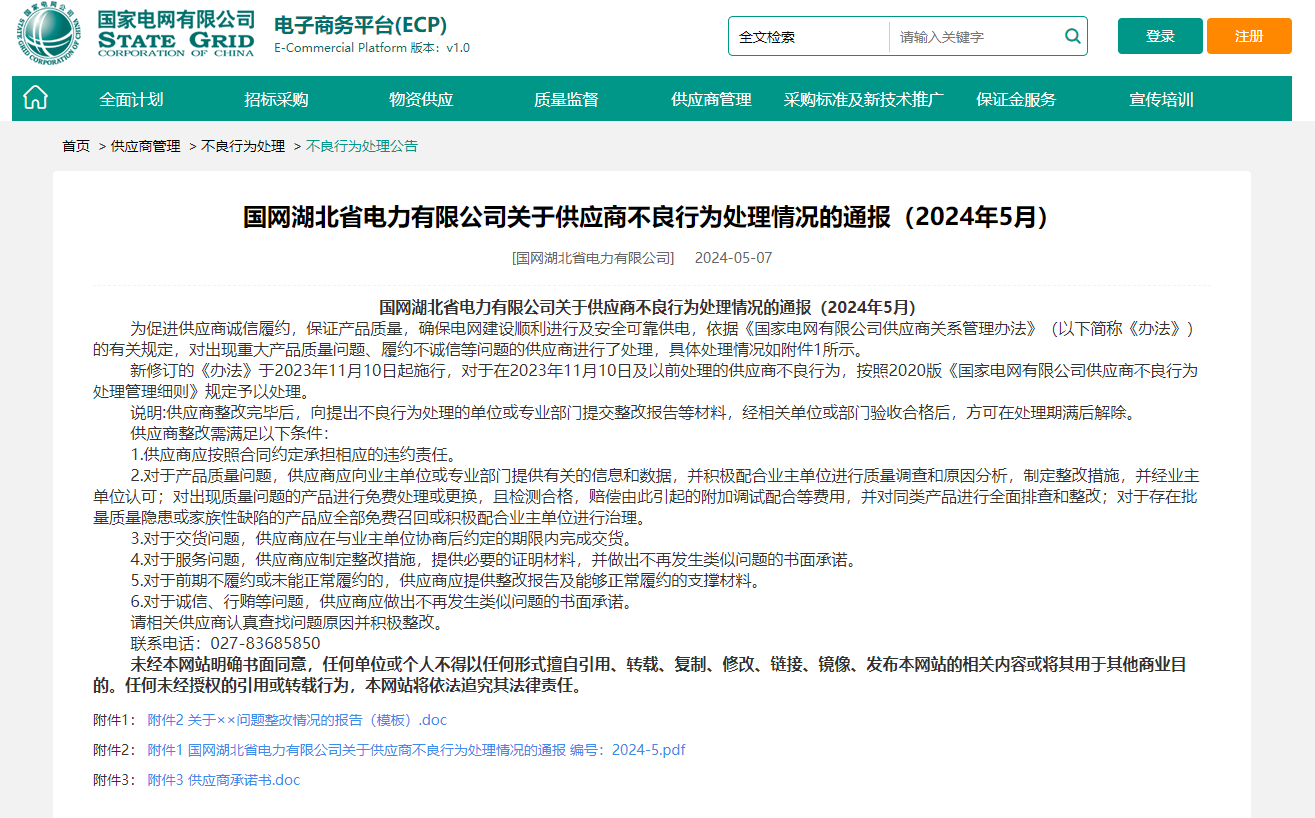1315x818 pixels.
Task: Click the home icon in navigation bar
Action: coord(36,98)
